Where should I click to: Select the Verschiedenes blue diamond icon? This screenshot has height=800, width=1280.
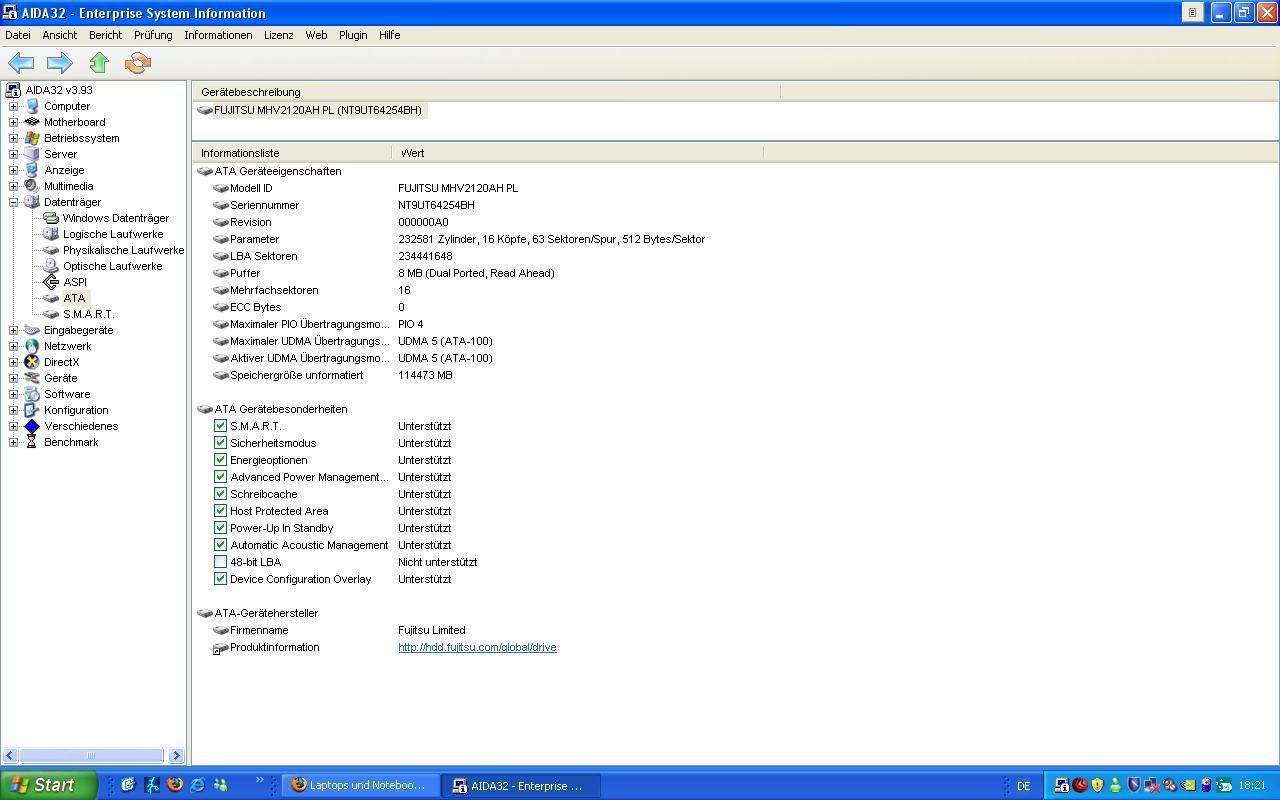[x=32, y=426]
